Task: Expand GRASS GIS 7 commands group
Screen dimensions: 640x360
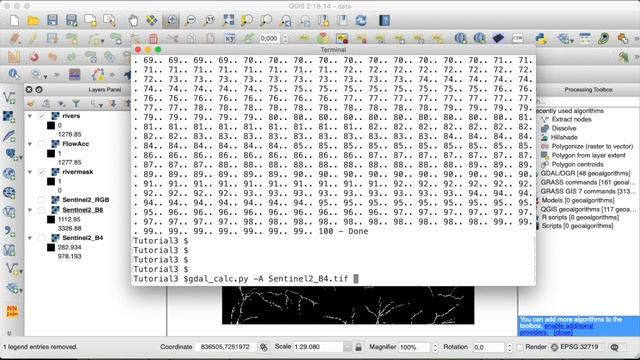Action: point(588,191)
